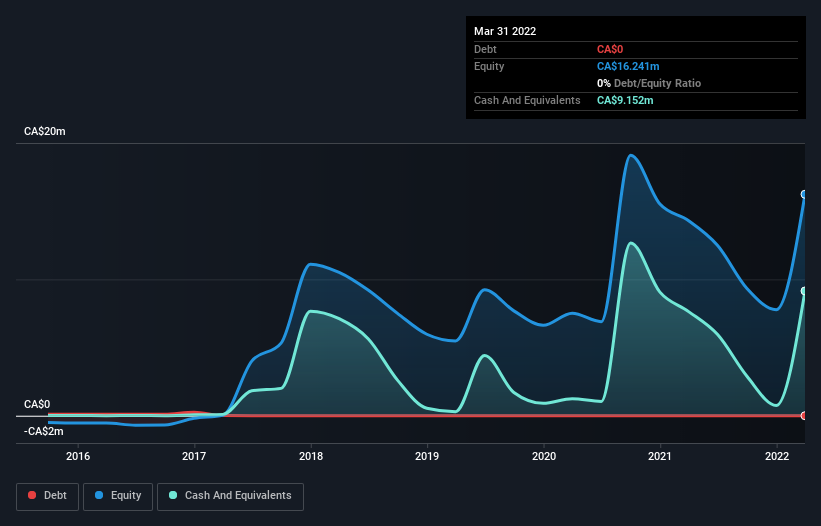821x526 pixels.
Task: Click the CA$0 y-axis label
Action: pyautogui.click(x=37, y=405)
